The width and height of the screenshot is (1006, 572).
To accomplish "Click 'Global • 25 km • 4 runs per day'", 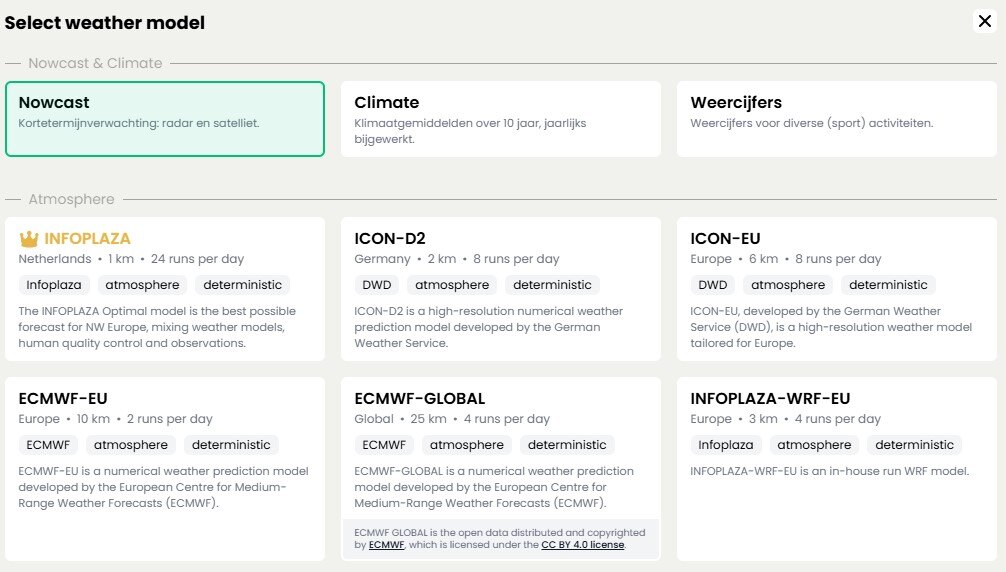I will pyautogui.click(x=452, y=419).
